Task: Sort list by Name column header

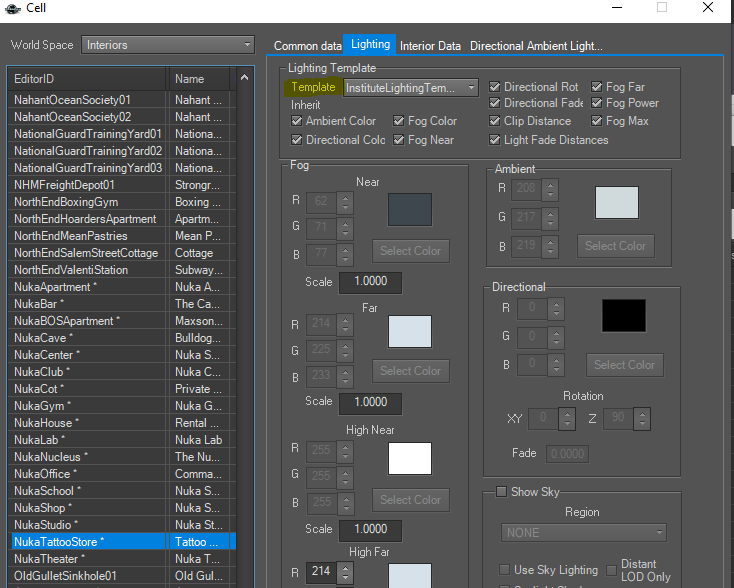Action: click(x=198, y=79)
